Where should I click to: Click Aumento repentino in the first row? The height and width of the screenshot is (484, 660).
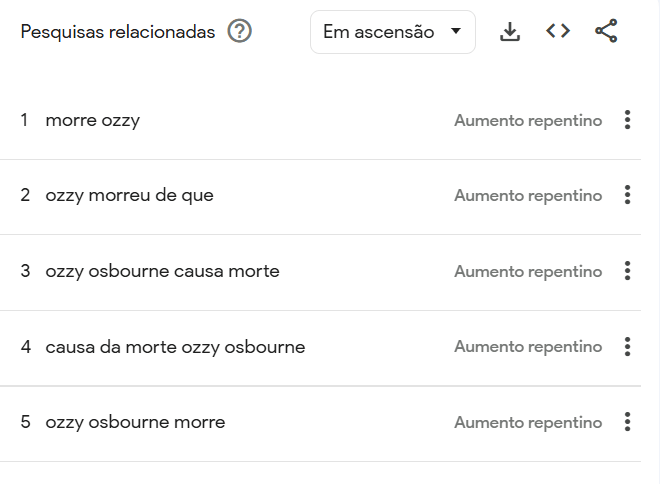click(528, 121)
